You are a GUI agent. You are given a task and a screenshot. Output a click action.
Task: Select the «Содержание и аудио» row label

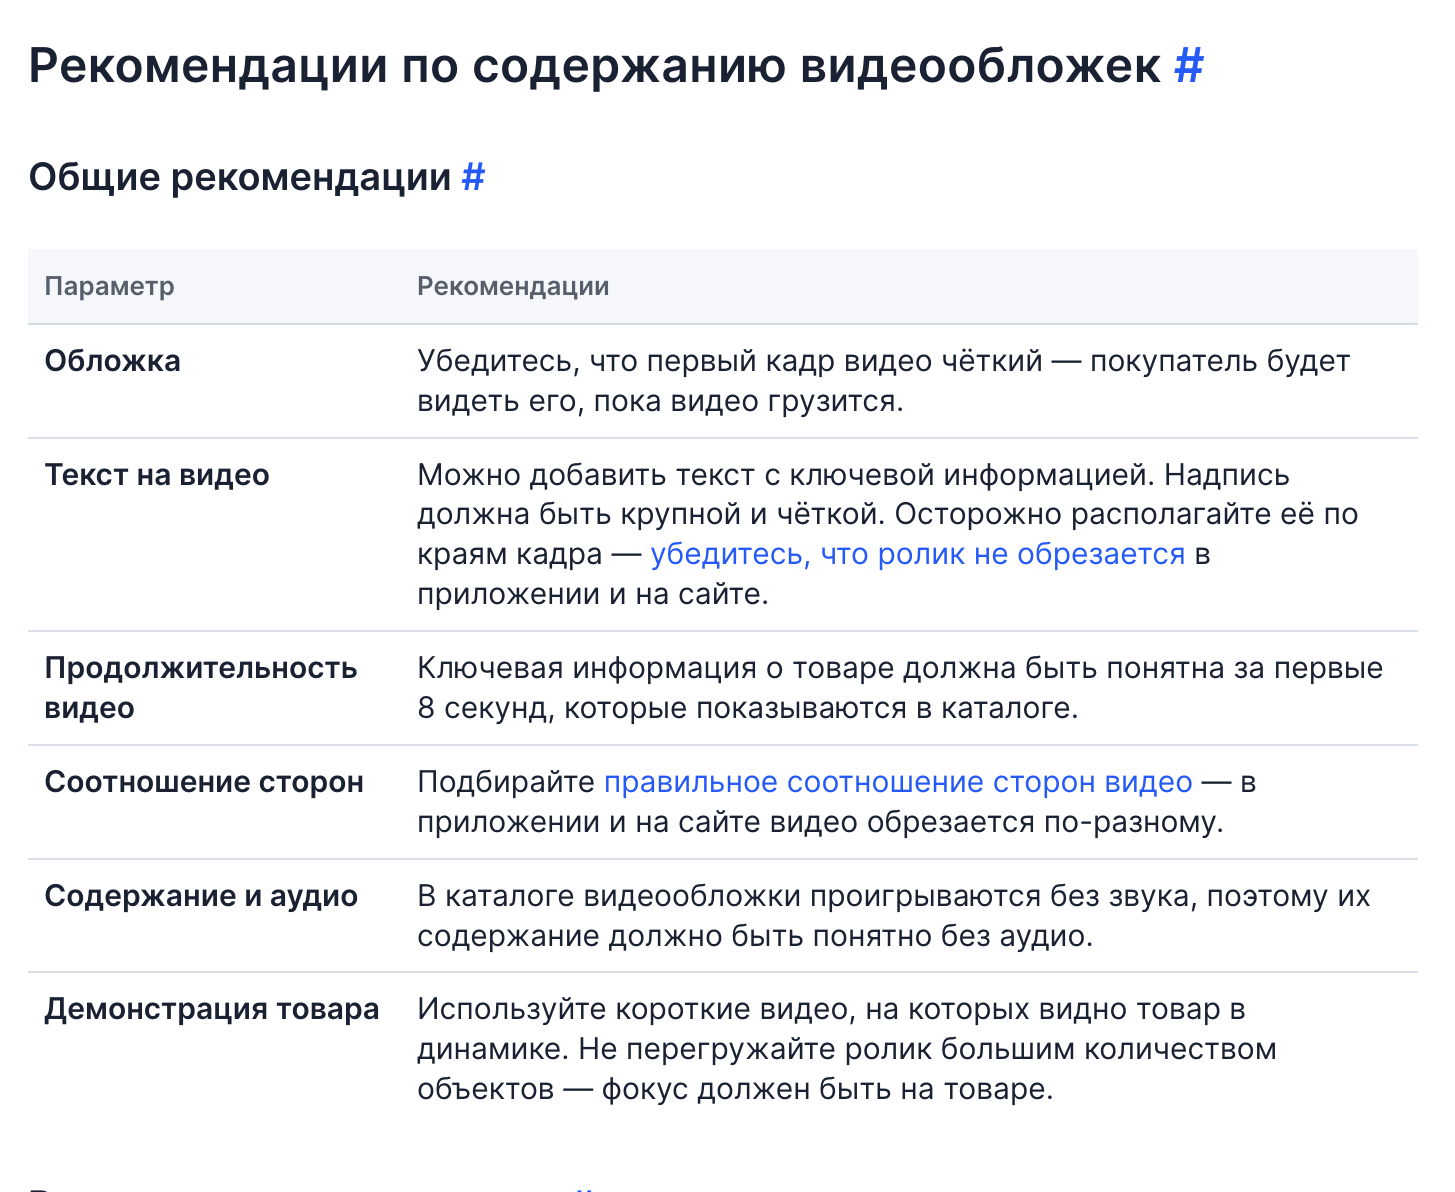click(x=201, y=896)
